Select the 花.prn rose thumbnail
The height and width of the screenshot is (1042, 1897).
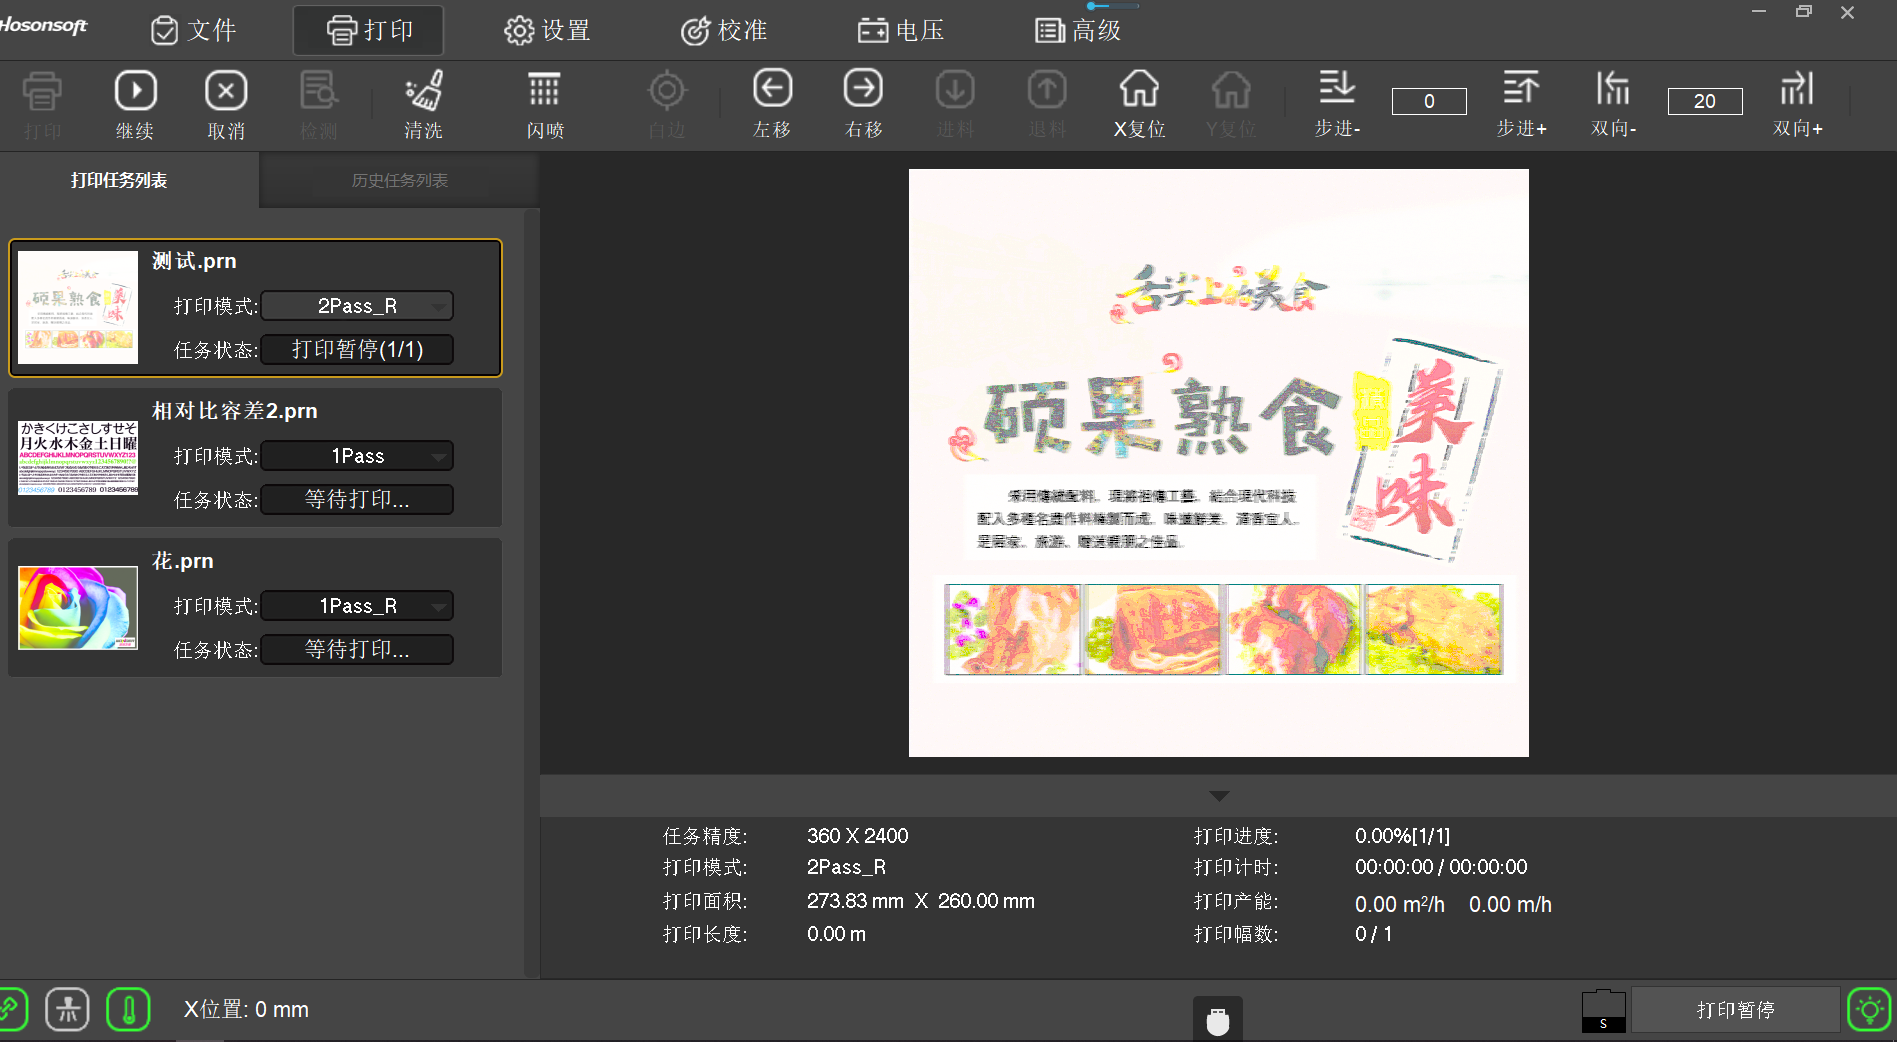point(78,608)
